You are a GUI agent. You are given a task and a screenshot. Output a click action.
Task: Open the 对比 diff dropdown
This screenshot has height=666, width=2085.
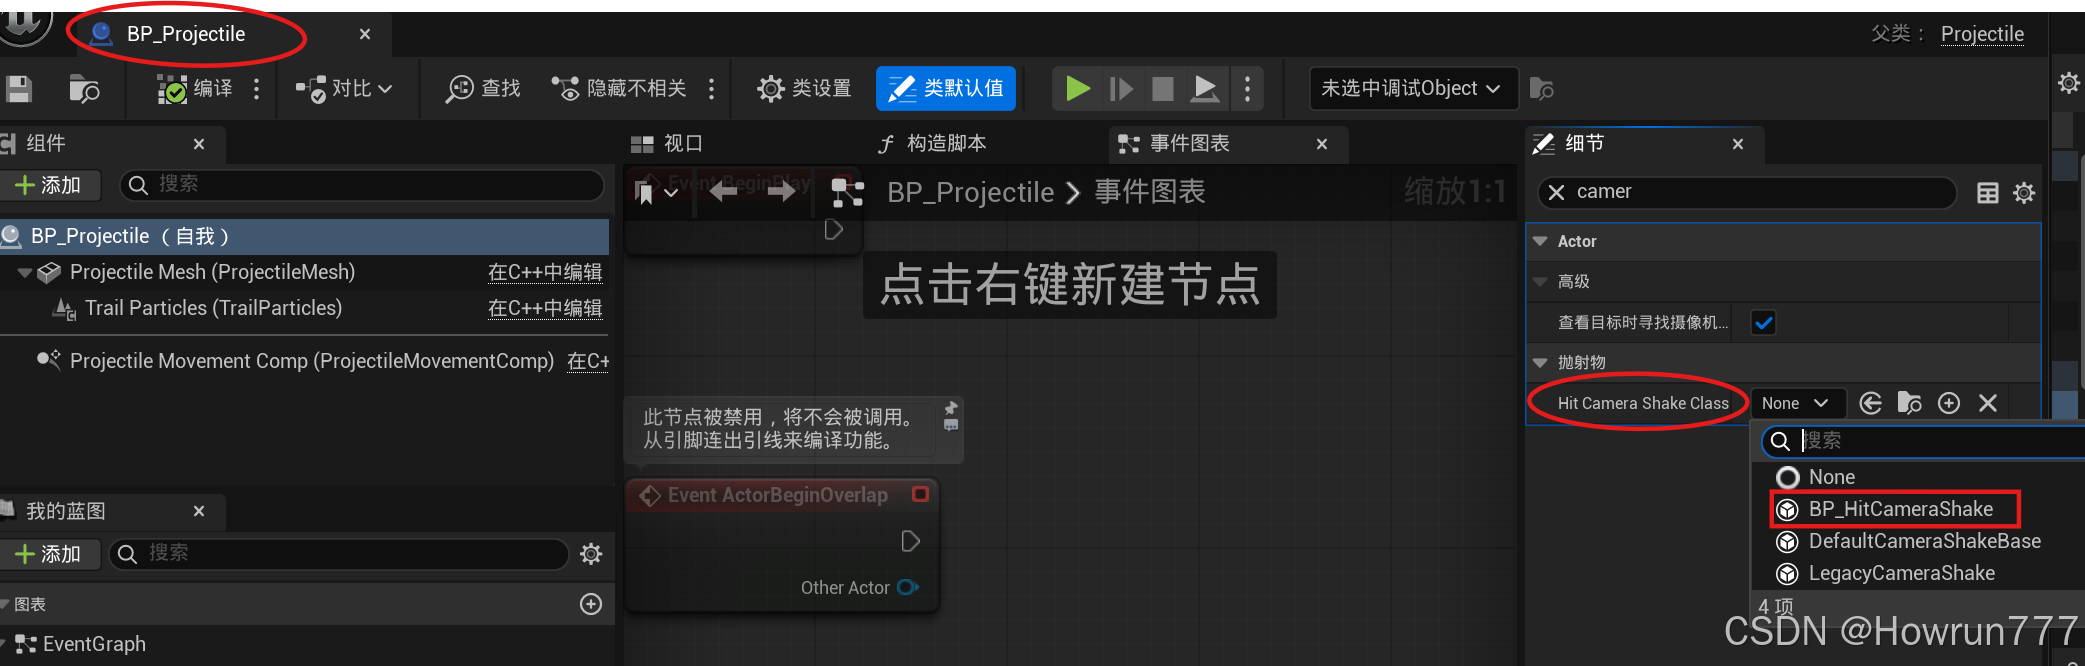coord(344,89)
